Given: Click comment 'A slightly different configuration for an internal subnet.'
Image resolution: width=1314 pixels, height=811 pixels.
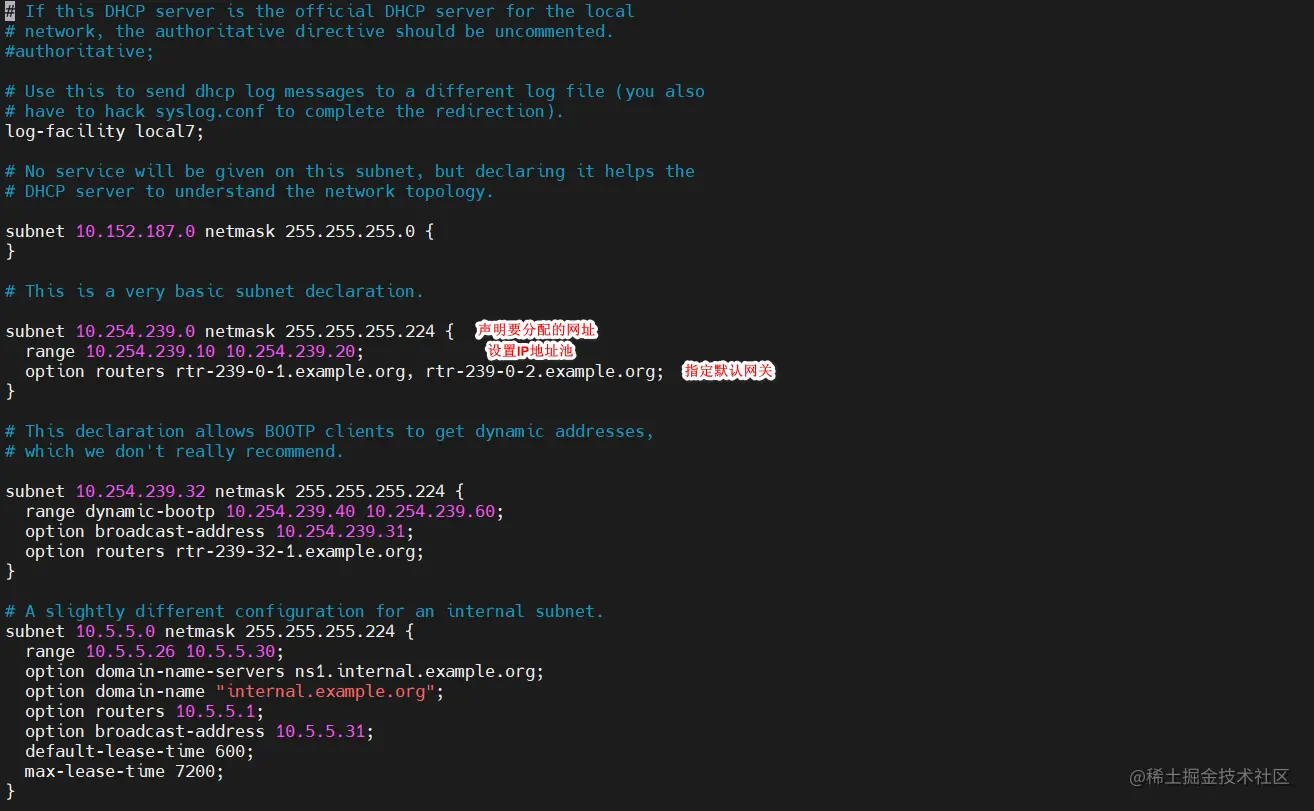Looking at the screenshot, I should click(305, 611).
